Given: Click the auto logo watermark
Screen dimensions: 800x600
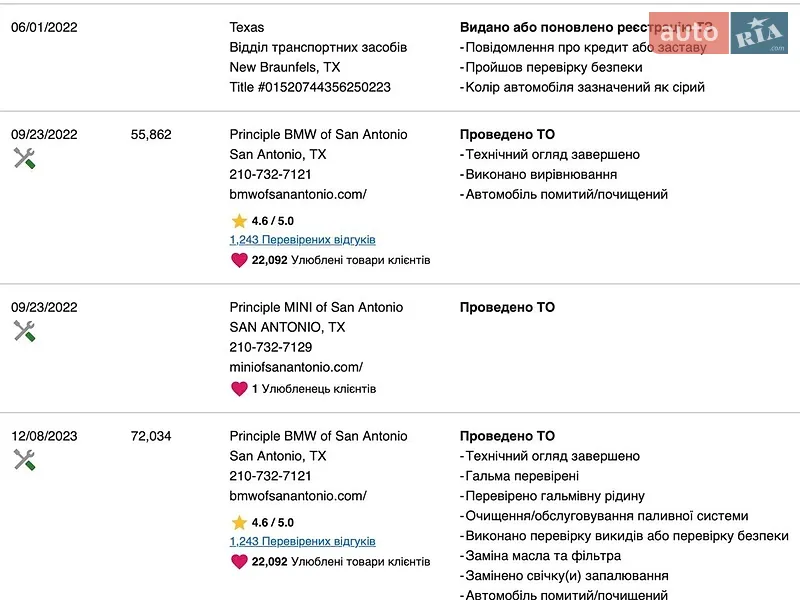Looking at the screenshot, I should click(x=689, y=33).
